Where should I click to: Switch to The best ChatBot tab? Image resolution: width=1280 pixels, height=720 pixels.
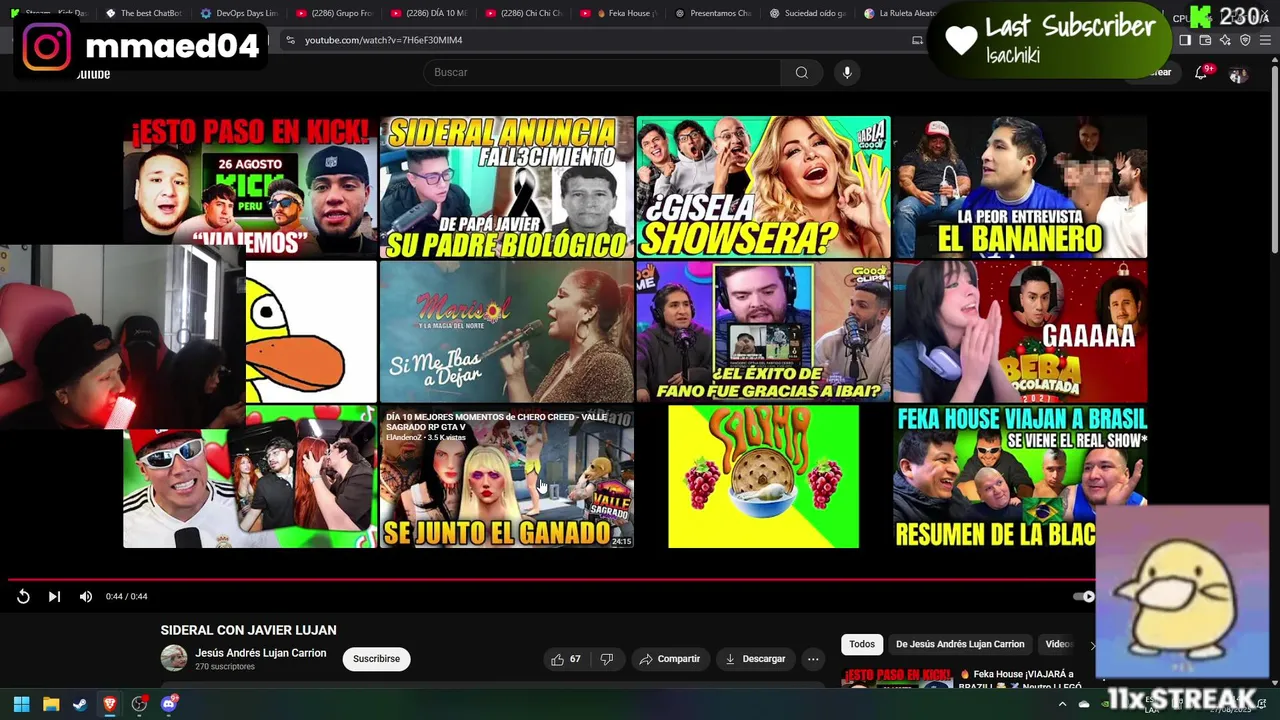(142, 13)
